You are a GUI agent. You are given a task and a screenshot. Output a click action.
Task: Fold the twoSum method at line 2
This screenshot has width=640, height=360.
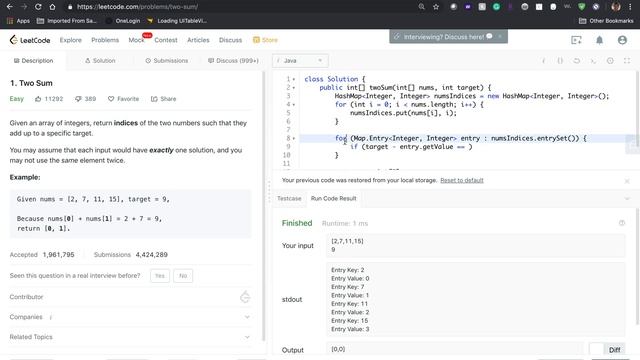point(294,88)
